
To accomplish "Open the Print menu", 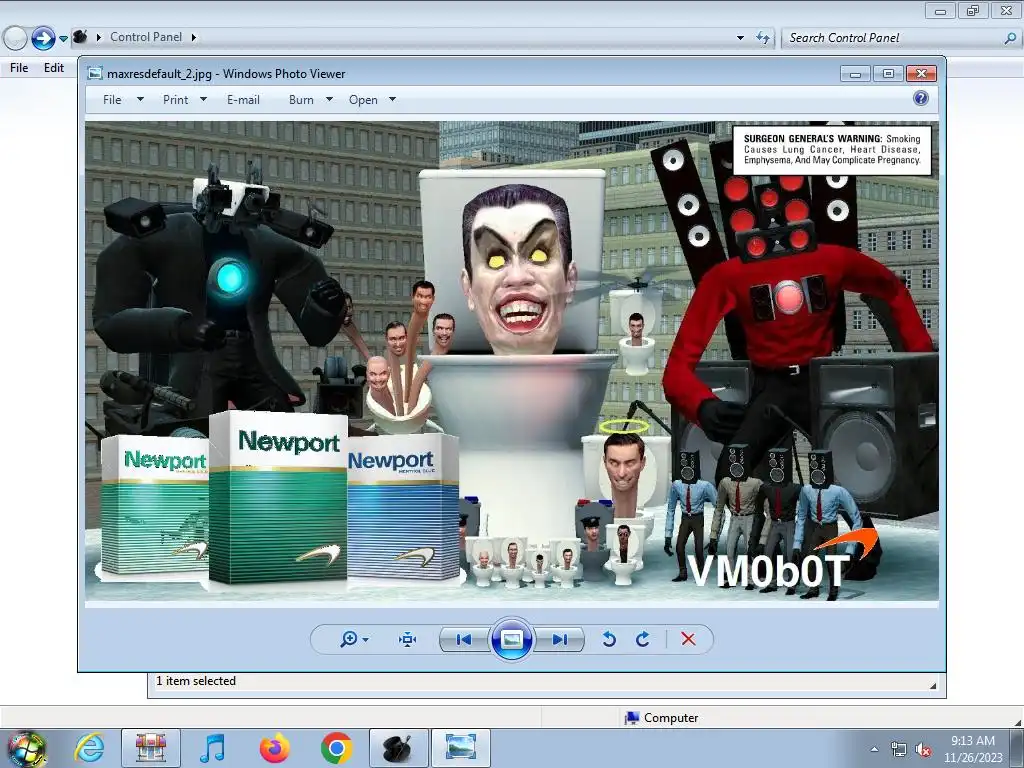I will coord(175,100).
